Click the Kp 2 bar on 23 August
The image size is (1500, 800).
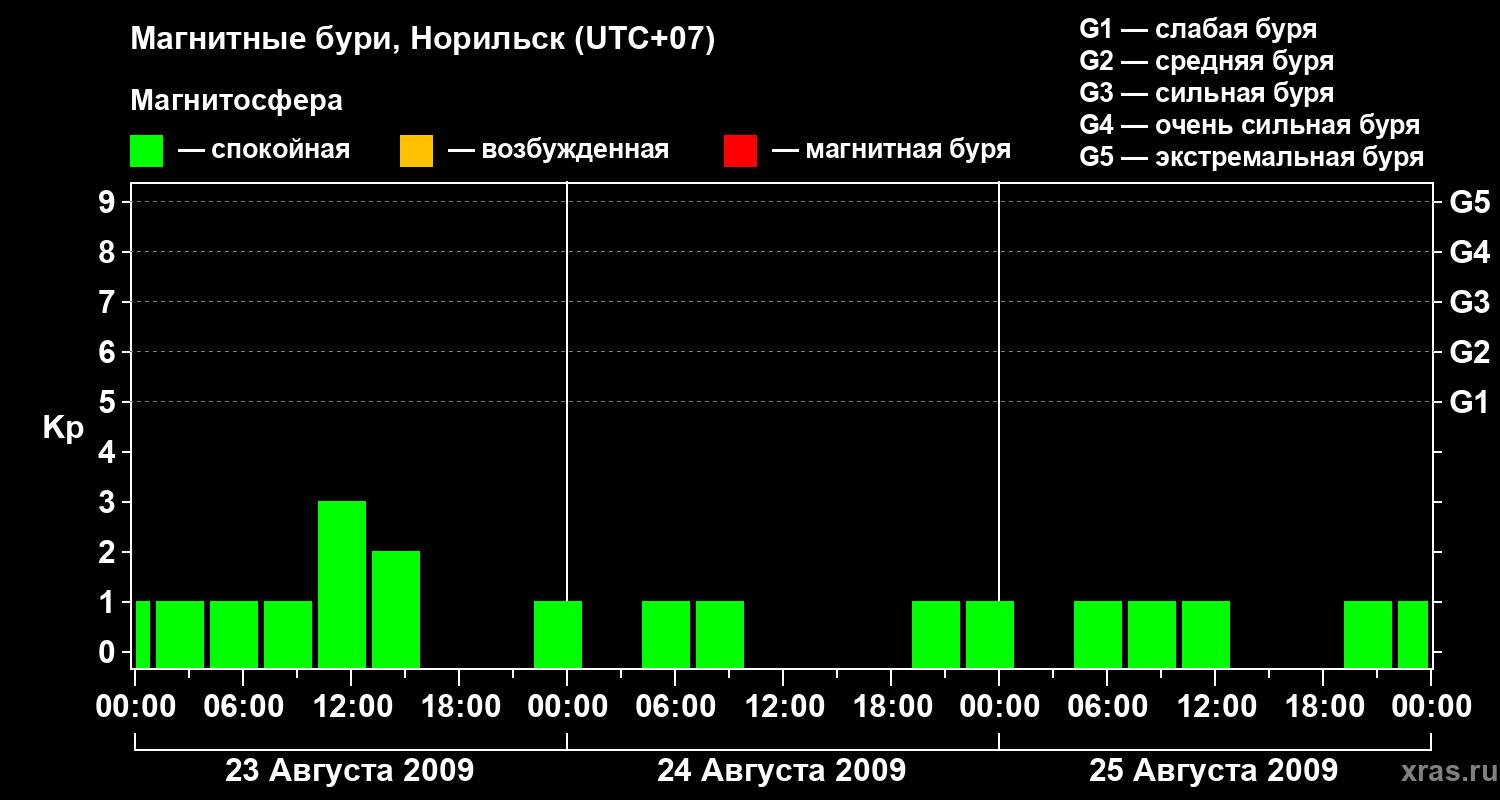tap(396, 609)
